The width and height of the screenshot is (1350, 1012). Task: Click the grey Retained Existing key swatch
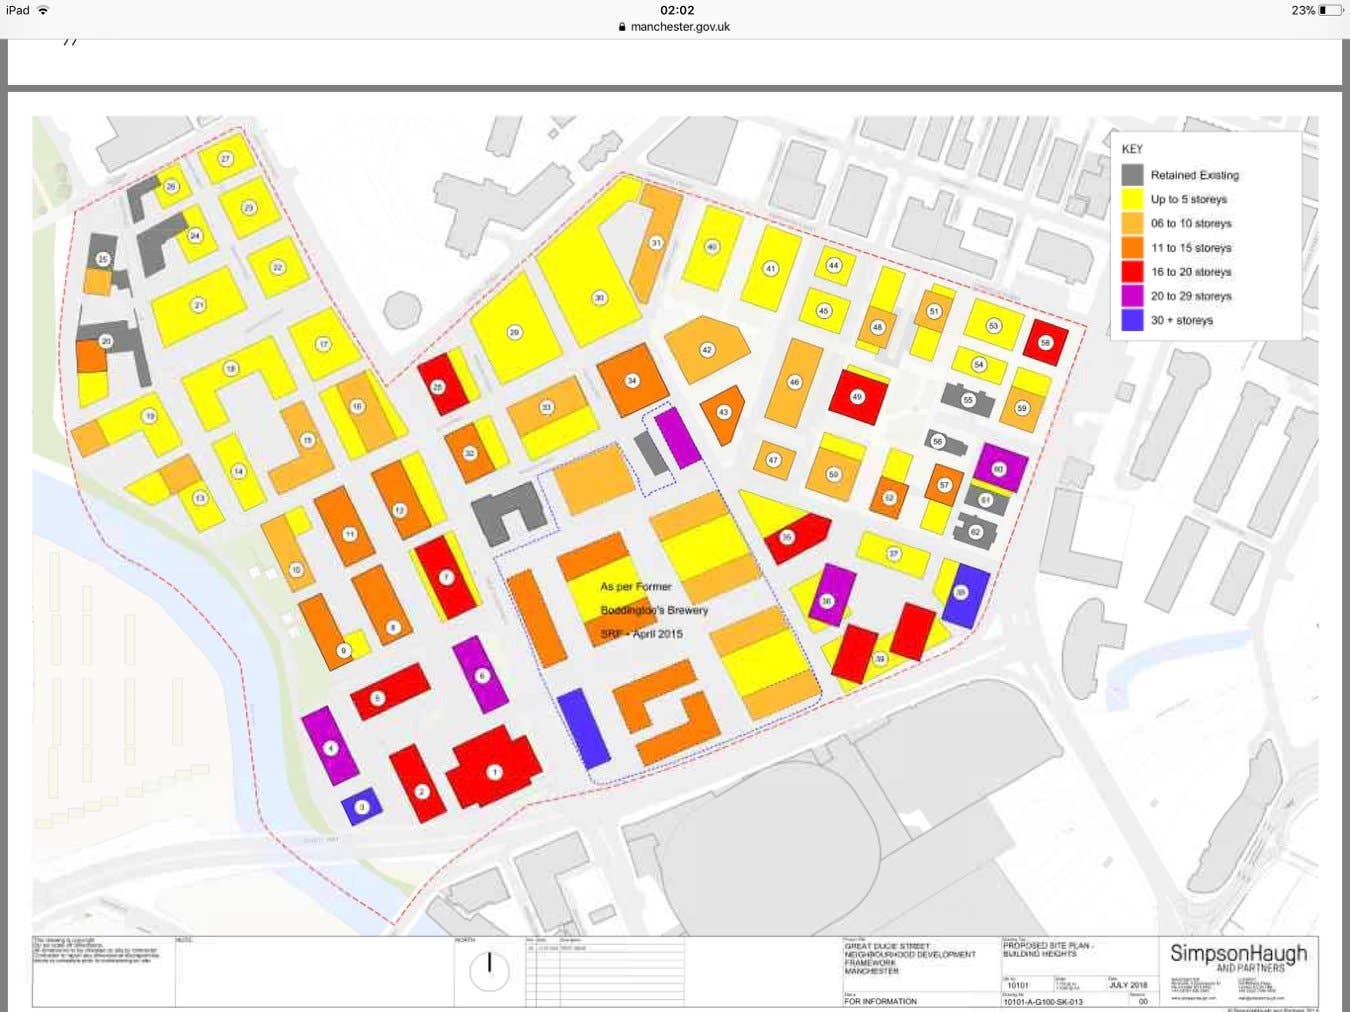(x=1132, y=175)
